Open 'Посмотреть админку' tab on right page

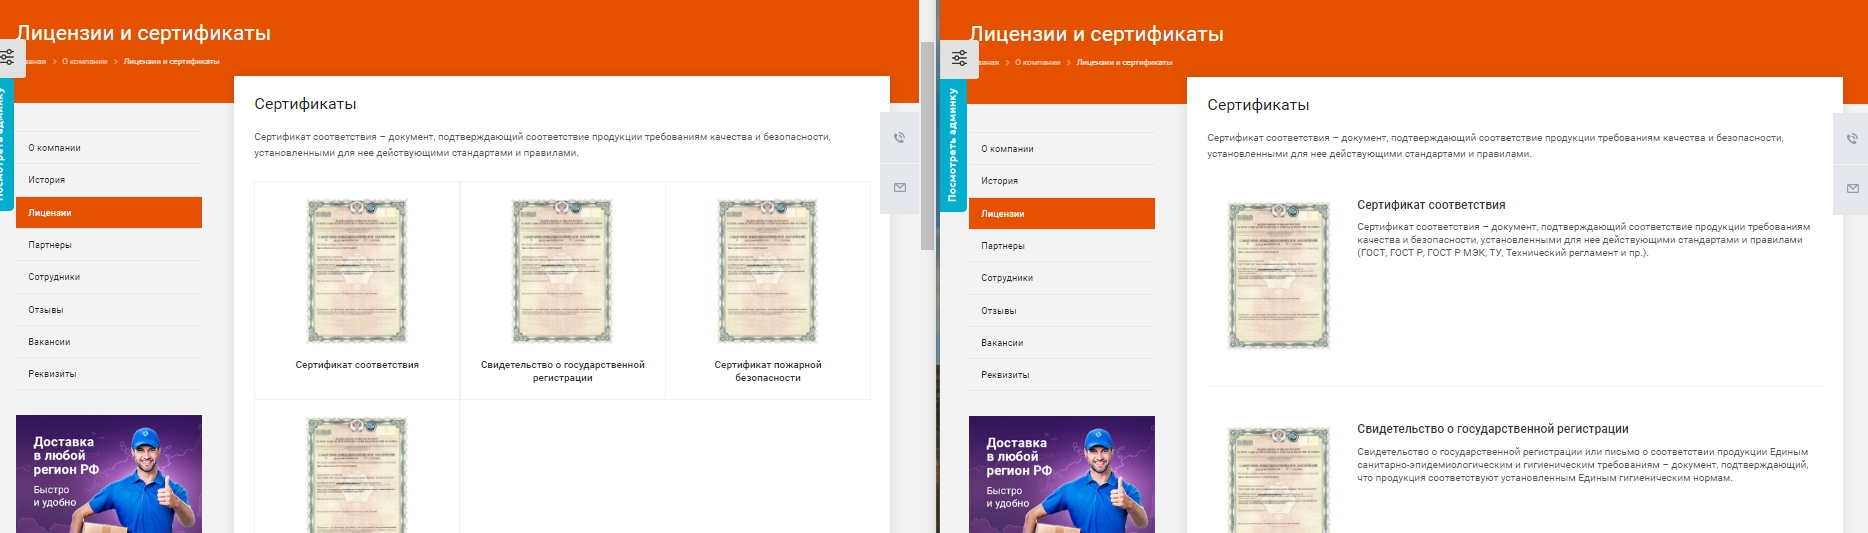(x=952, y=144)
